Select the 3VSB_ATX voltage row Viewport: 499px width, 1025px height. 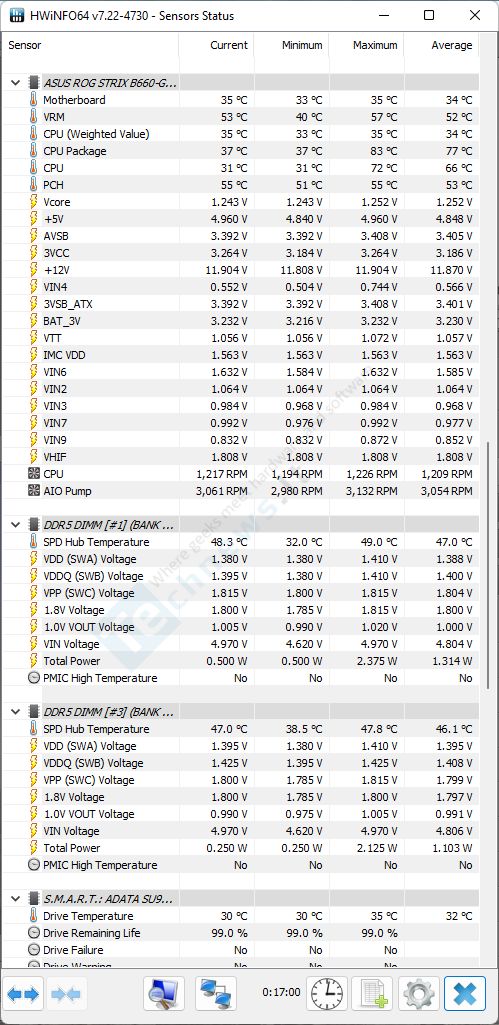pyautogui.click(x=241, y=304)
